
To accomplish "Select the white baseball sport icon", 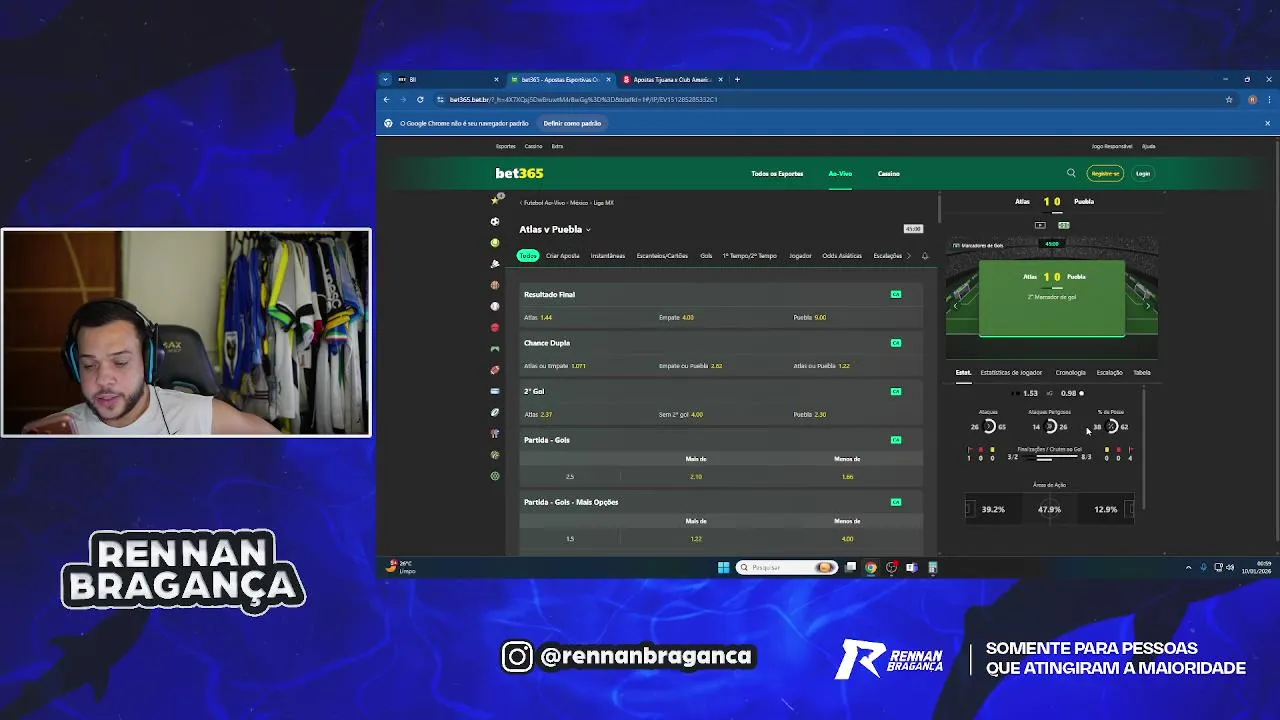I will click(494, 306).
